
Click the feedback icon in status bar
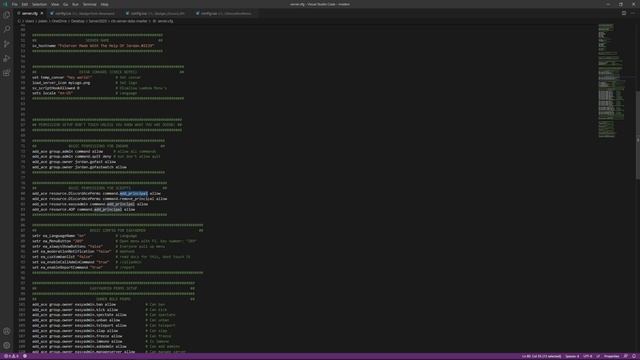[x=626, y=356]
